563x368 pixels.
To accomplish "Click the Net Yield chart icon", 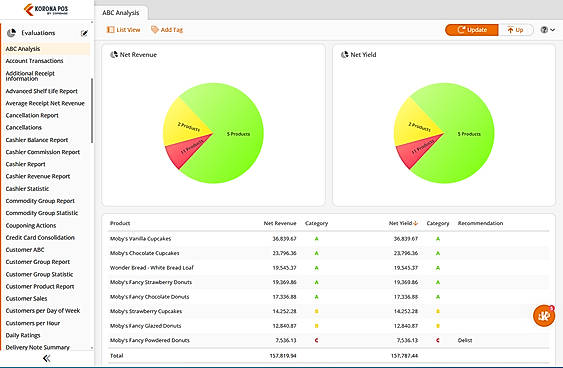I will [x=344, y=55].
